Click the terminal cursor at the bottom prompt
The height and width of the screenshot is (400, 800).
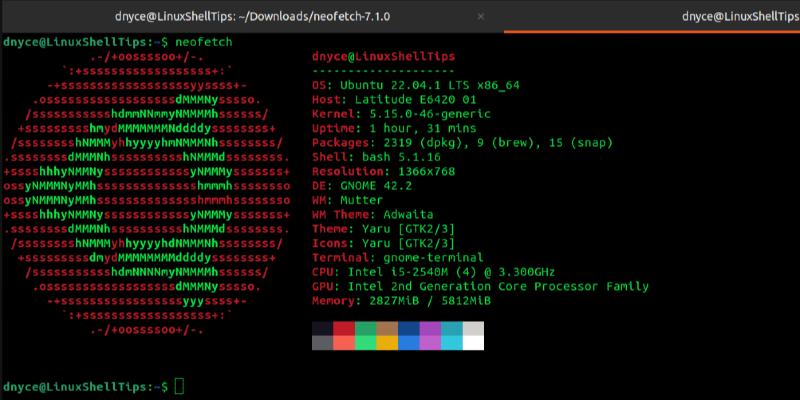pyautogui.click(x=179, y=386)
